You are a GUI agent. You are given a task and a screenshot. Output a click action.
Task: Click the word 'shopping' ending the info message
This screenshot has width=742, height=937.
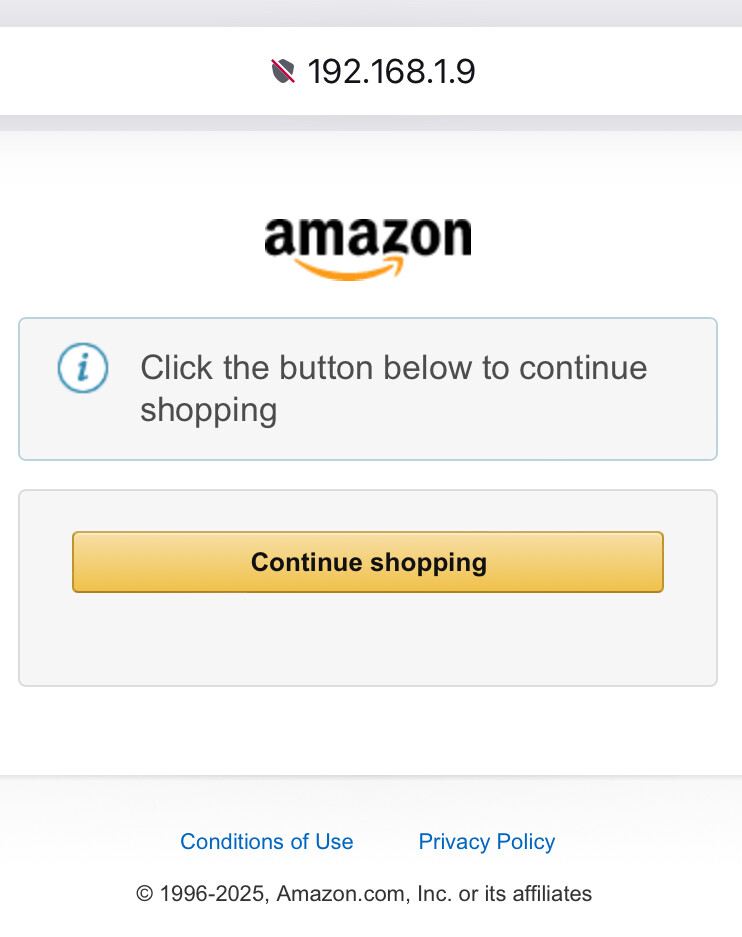(x=208, y=410)
